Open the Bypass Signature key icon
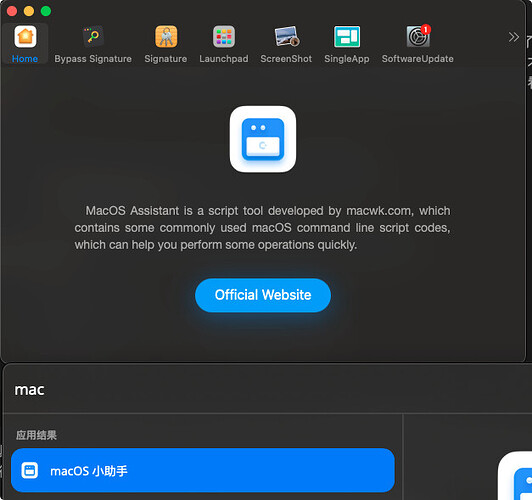This screenshot has height=500, width=532. coord(93,36)
